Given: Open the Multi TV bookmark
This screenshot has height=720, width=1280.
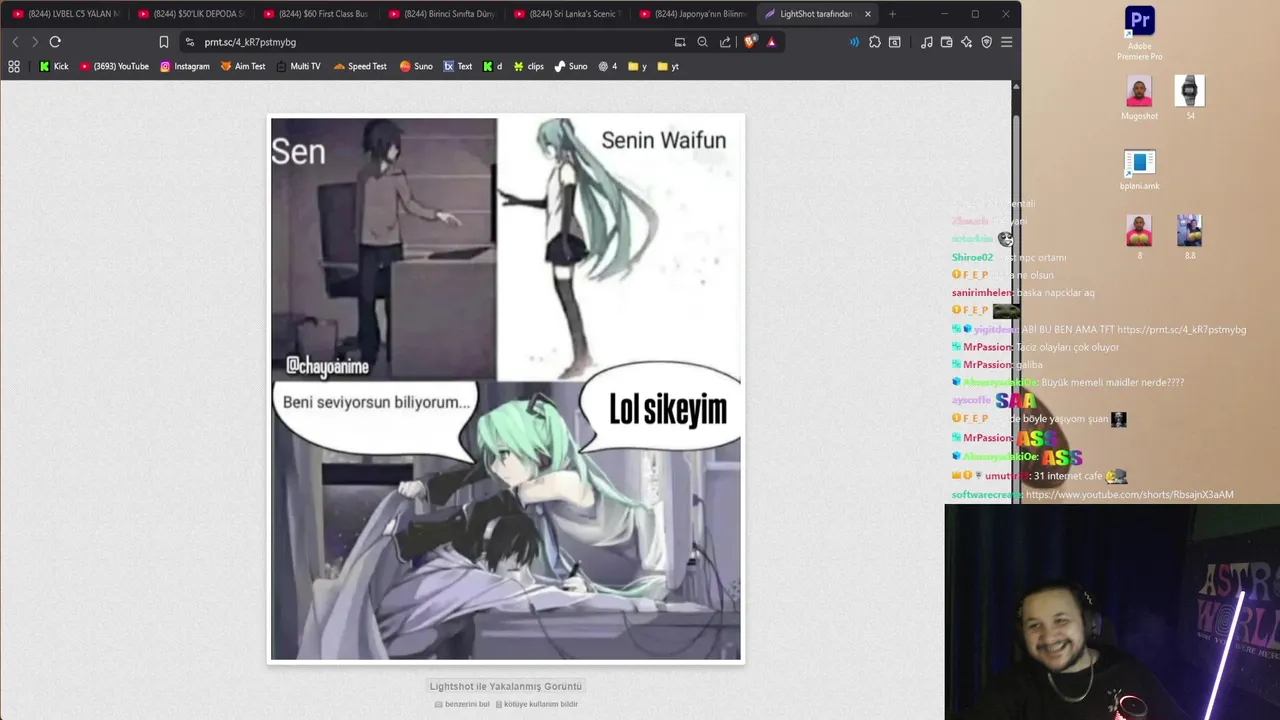Looking at the screenshot, I should (298, 67).
